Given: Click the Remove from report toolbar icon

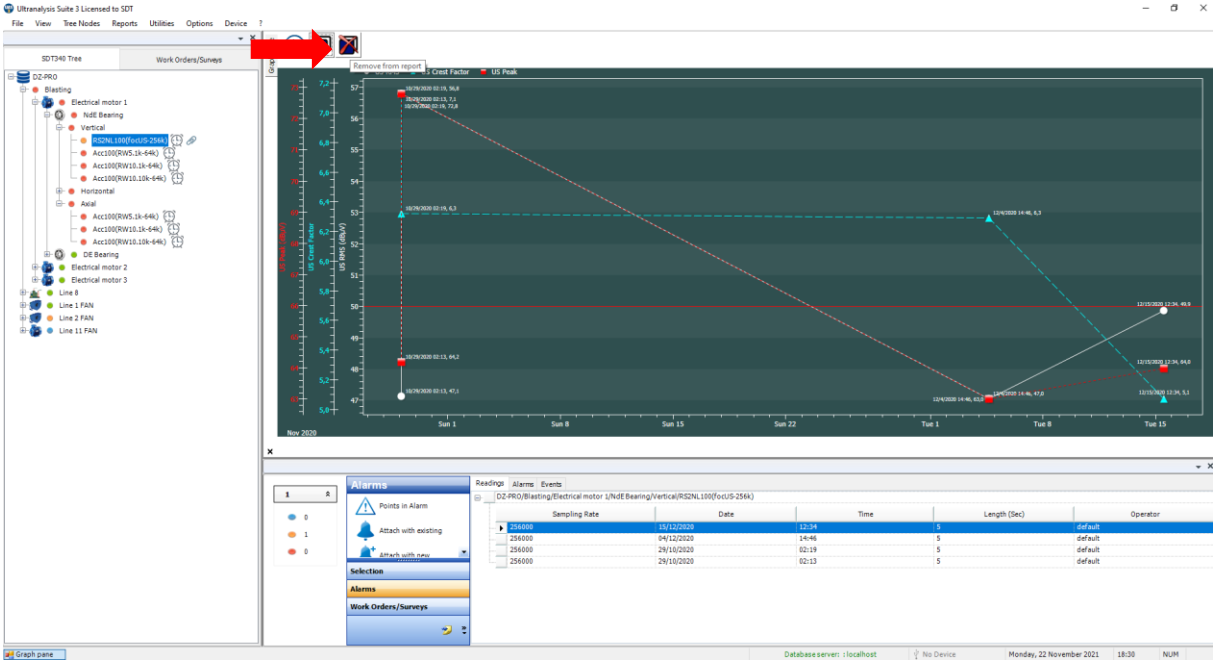Looking at the screenshot, I should [x=348, y=45].
